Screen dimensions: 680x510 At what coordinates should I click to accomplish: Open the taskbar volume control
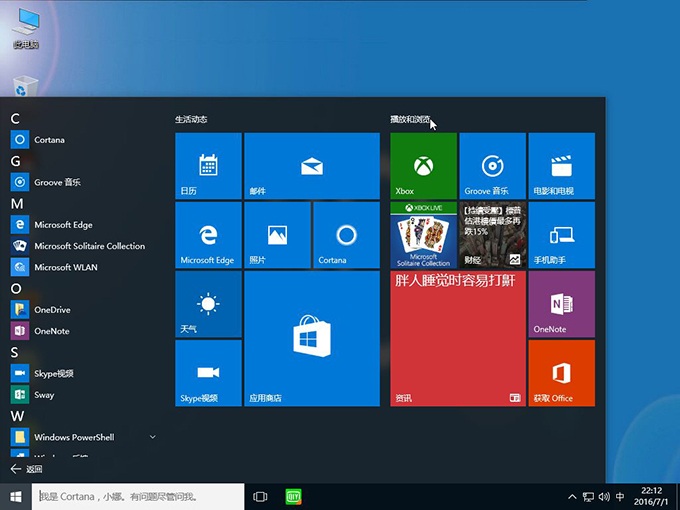[604, 497]
